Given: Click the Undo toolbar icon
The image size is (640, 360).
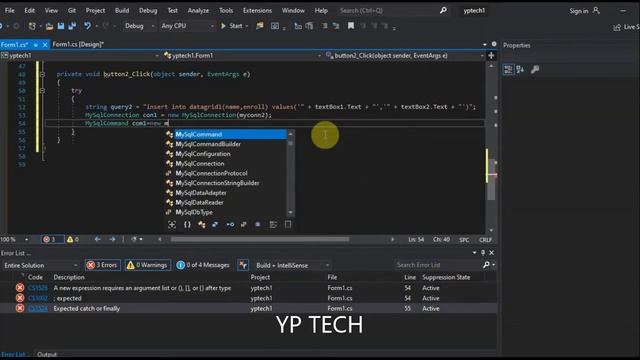Looking at the screenshot, I should click(x=87, y=26).
